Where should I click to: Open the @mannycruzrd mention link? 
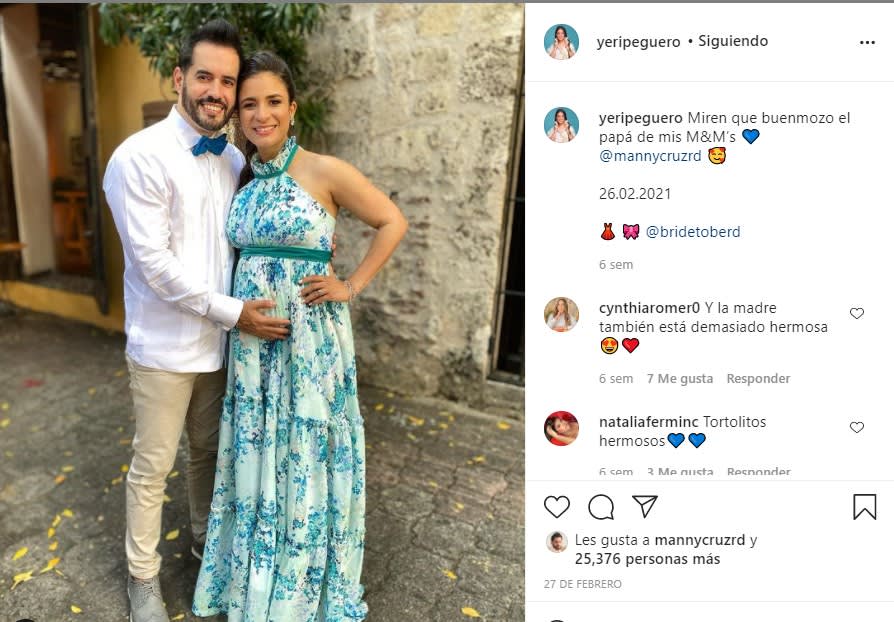coord(650,156)
